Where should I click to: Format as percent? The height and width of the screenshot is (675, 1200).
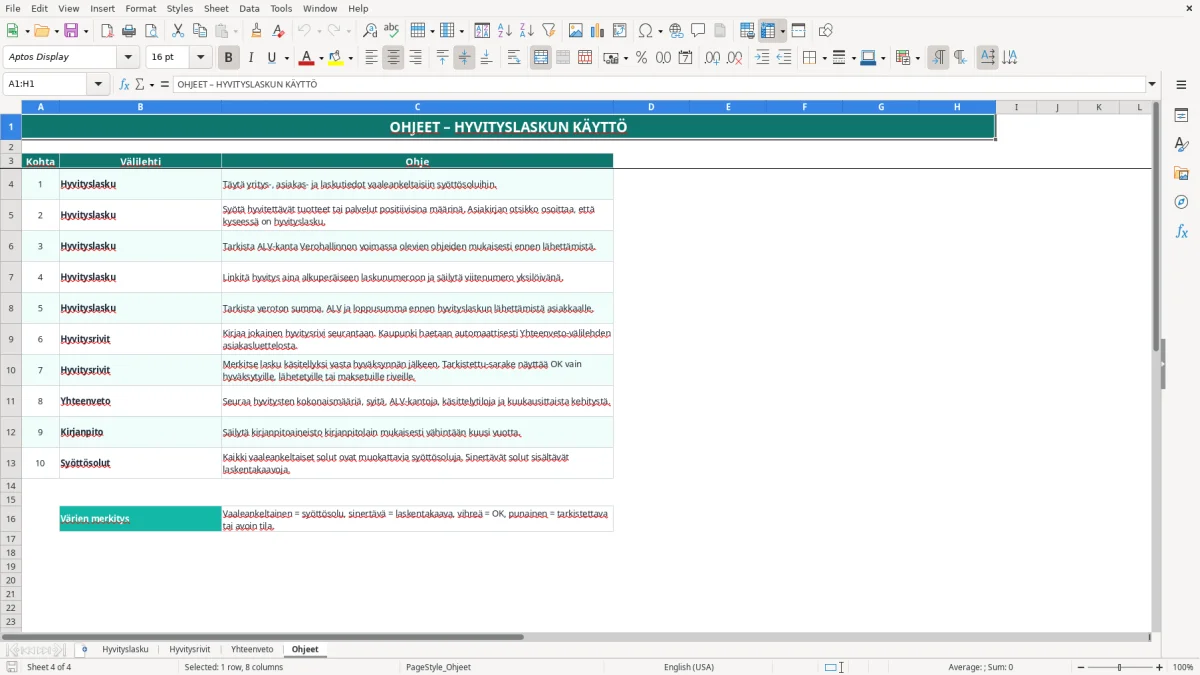pyautogui.click(x=641, y=58)
